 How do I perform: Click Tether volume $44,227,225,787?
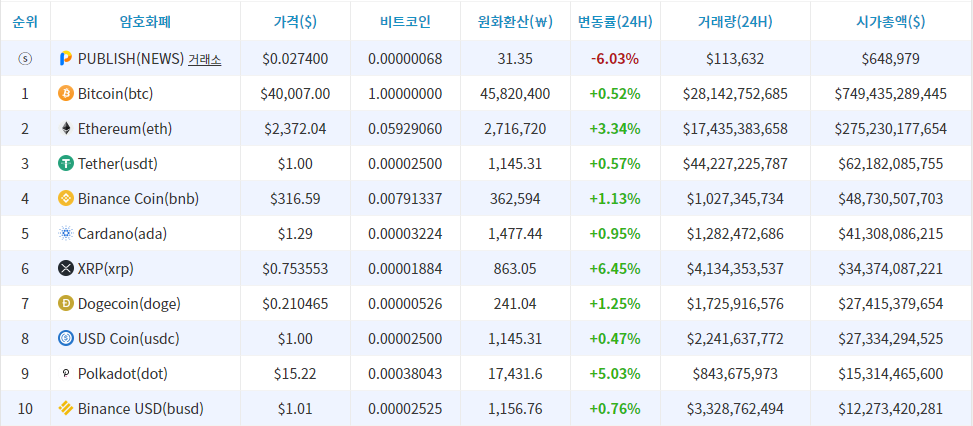[735, 164]
